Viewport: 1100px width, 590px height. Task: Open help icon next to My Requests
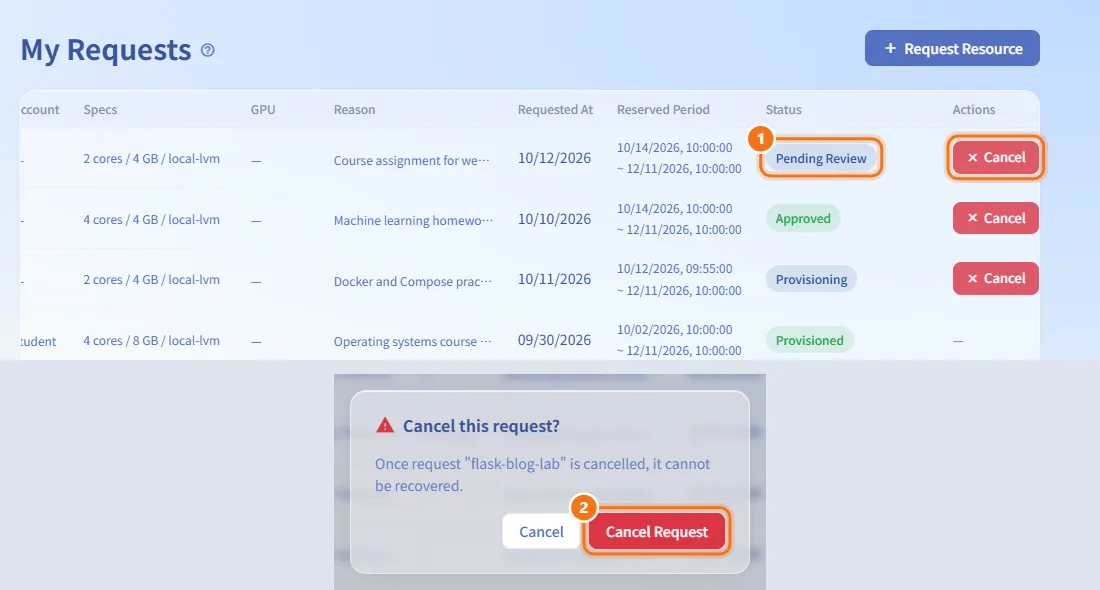pyautogui.click(x=208, y=50)
